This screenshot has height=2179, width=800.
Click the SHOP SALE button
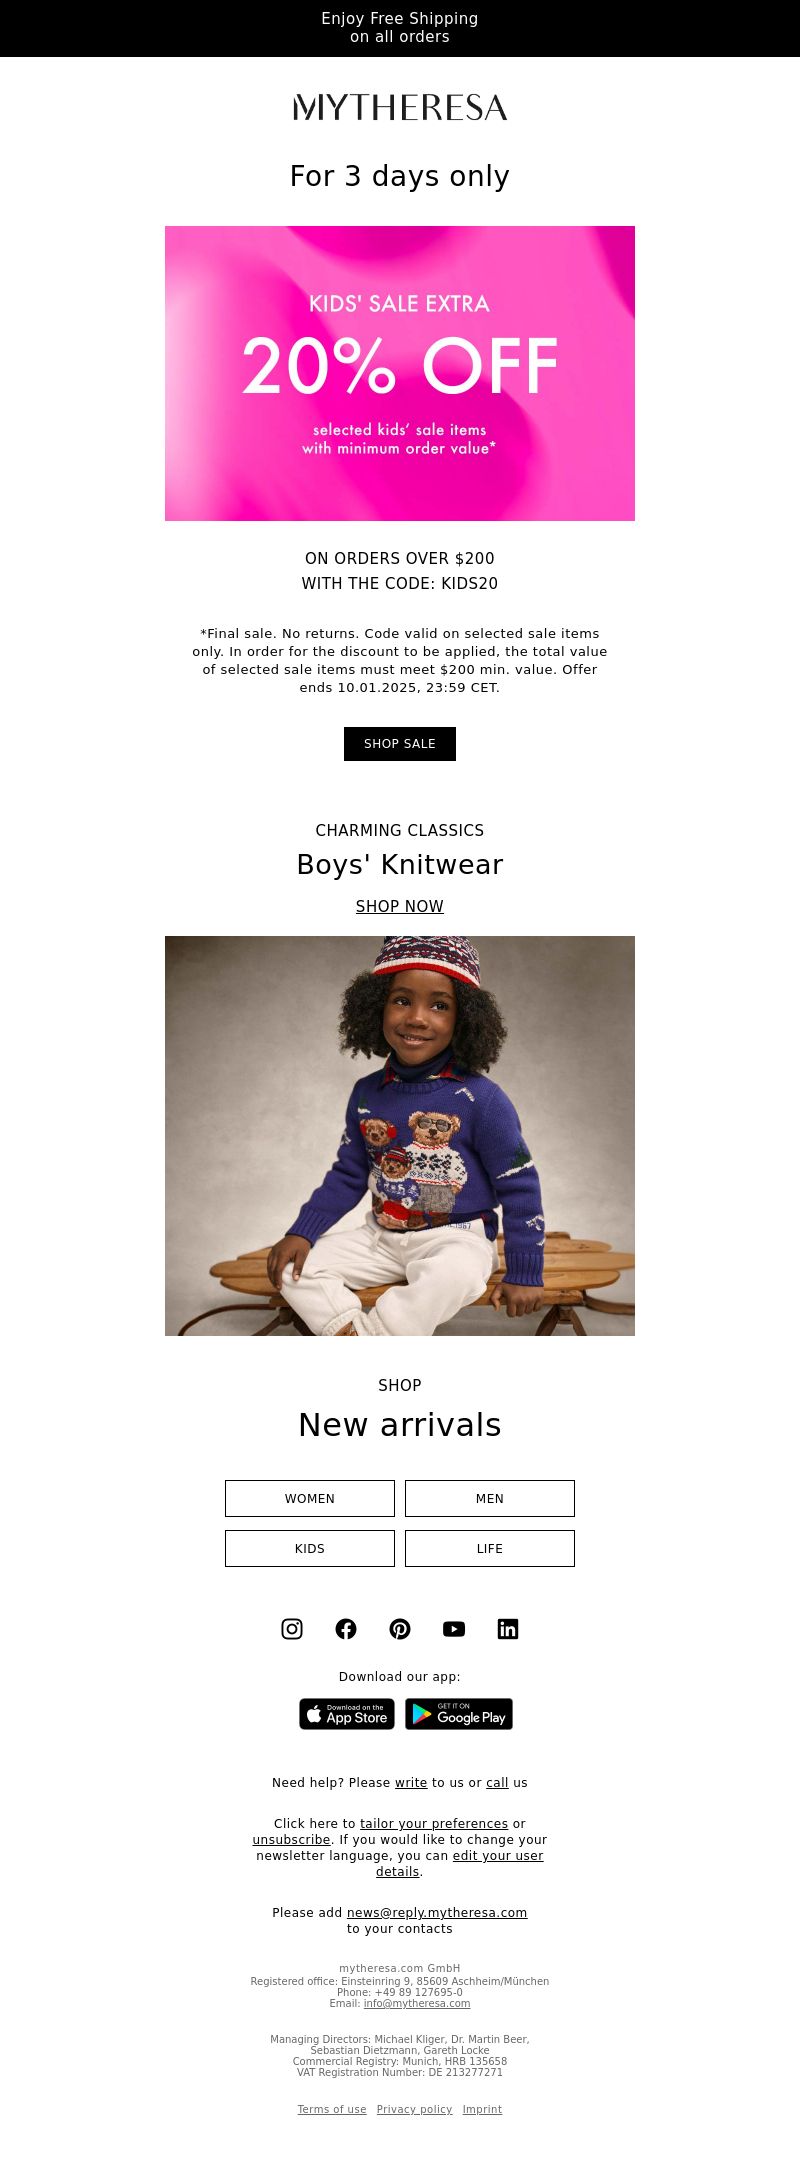pos(400,744)
